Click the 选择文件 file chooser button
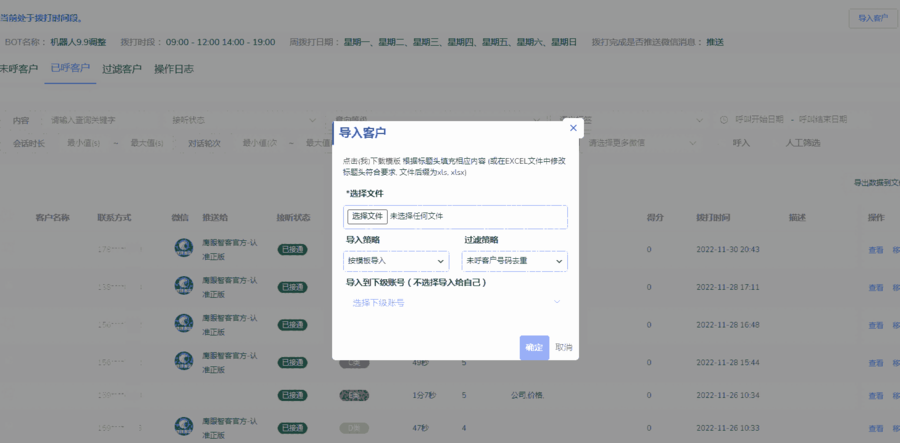Viewport: 900px width, 443px height. point(367,216)
